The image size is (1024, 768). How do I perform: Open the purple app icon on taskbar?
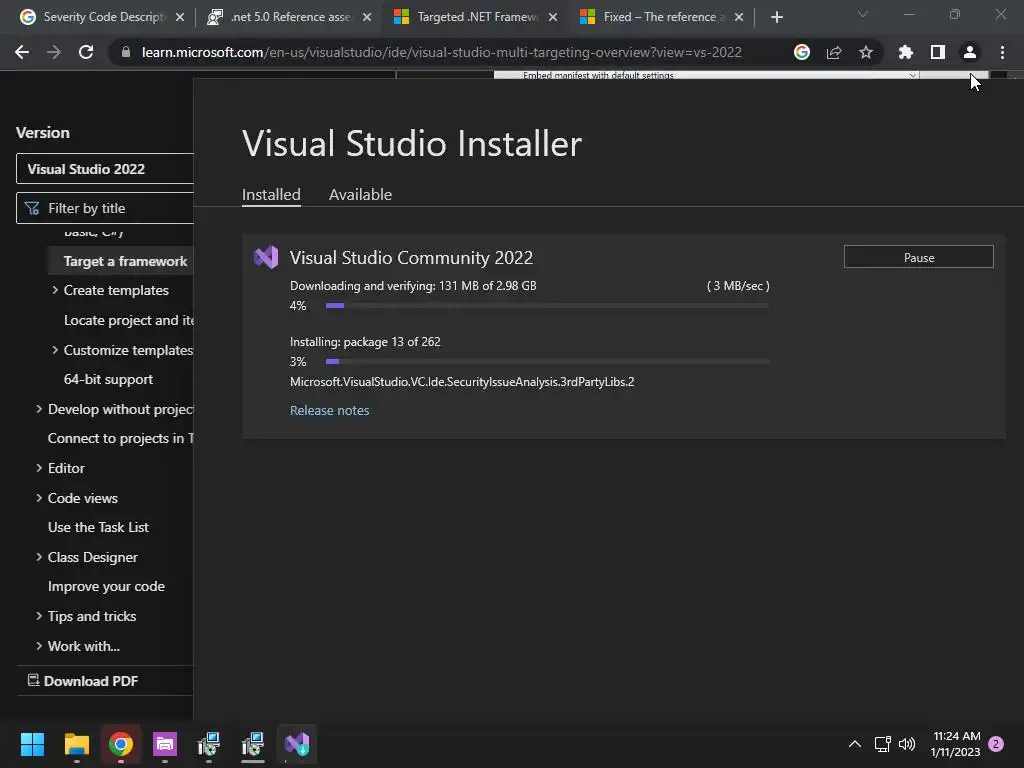pos(165,744)
